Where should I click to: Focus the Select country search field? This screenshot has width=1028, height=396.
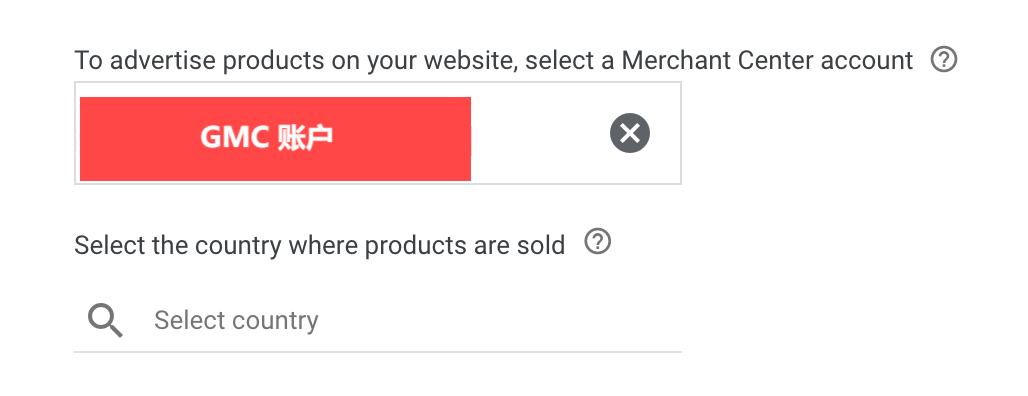pos(378,321)
